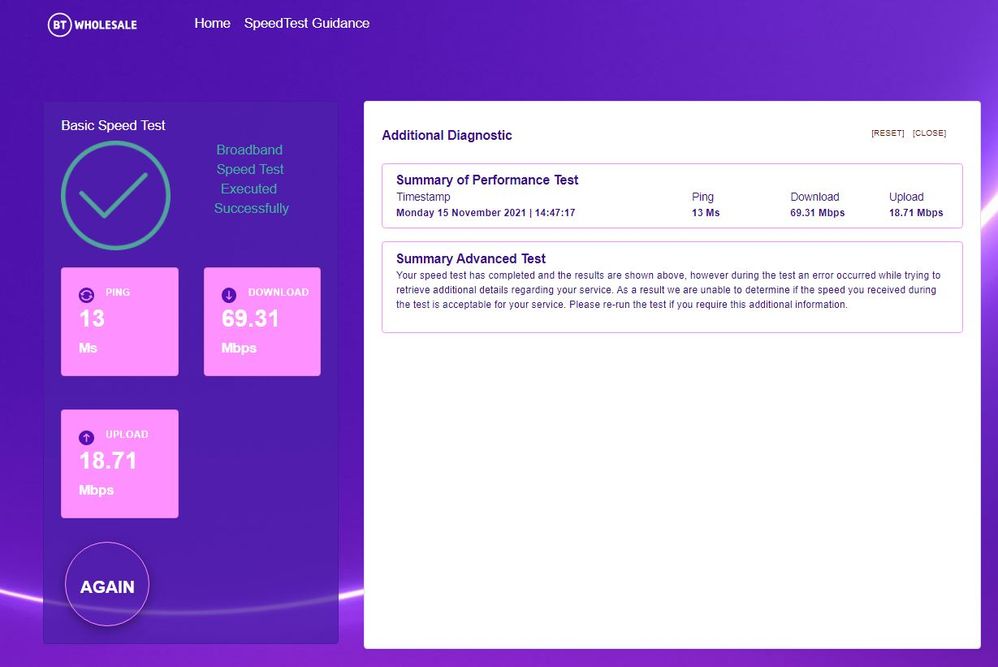Viewport: 998px width, 667px height.
Task: Click the BT Wholesale logo
Action: pyautogui.click(x=92, y=24)
